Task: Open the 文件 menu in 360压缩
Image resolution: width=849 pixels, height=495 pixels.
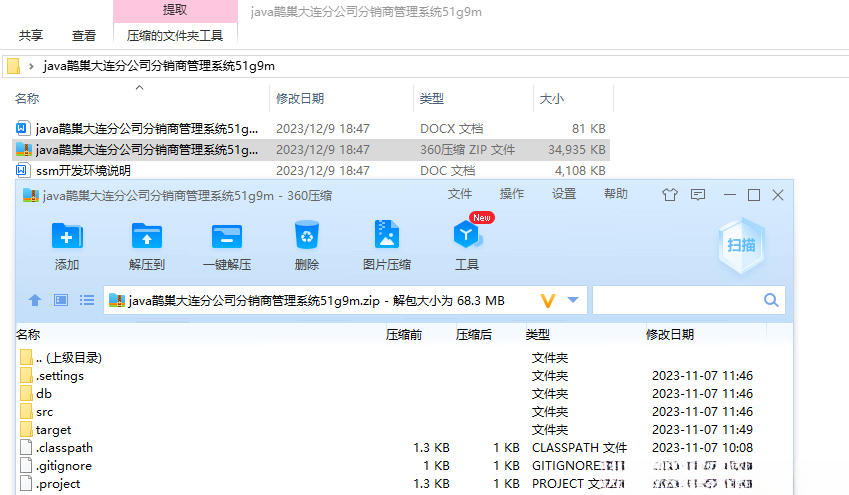Action: [460, 194]
